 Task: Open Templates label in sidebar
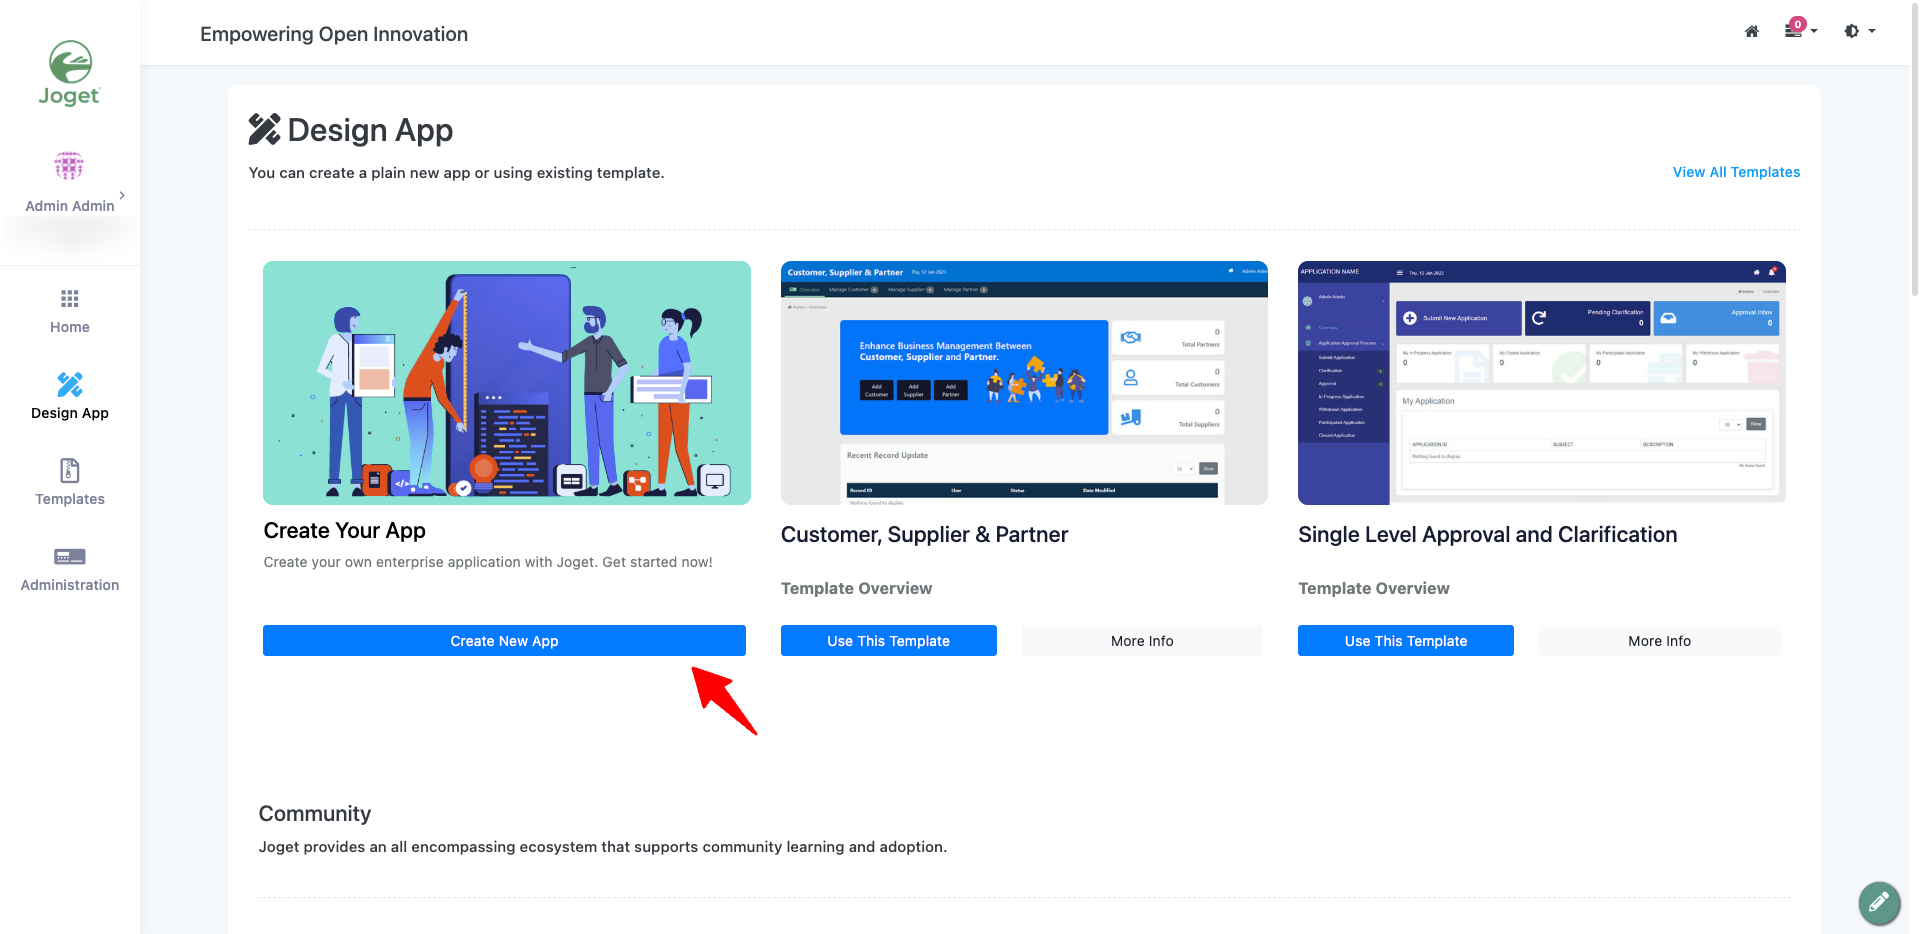tap(70, 499)
